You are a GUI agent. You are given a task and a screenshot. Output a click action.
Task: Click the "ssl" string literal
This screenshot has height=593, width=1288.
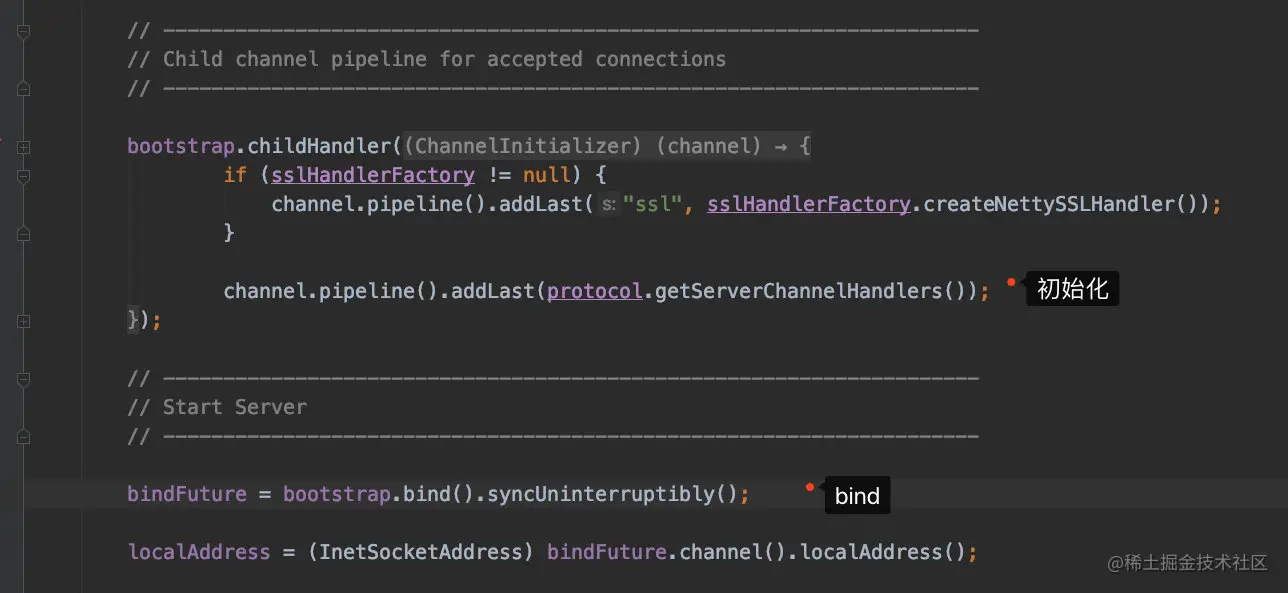click(653, 204)
